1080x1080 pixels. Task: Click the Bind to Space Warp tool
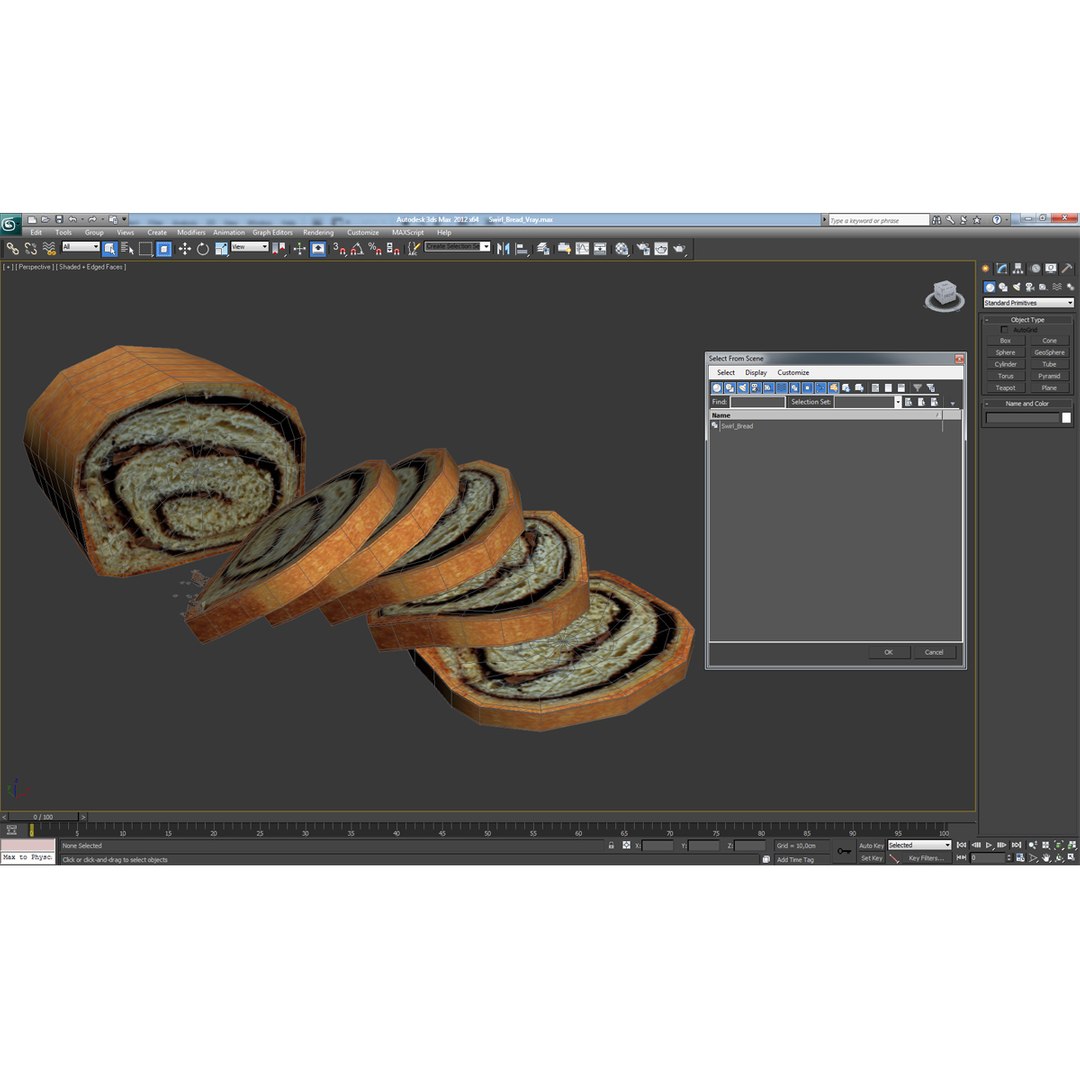tap(49, 249)
